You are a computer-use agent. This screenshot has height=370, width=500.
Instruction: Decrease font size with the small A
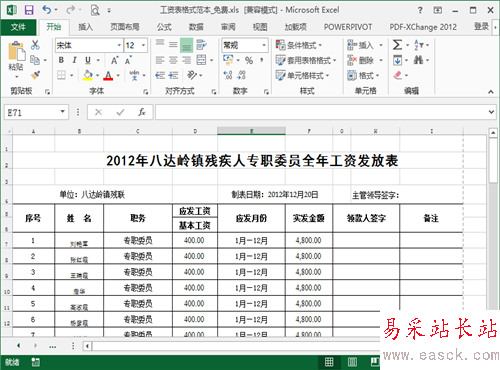tap(128, 61)
